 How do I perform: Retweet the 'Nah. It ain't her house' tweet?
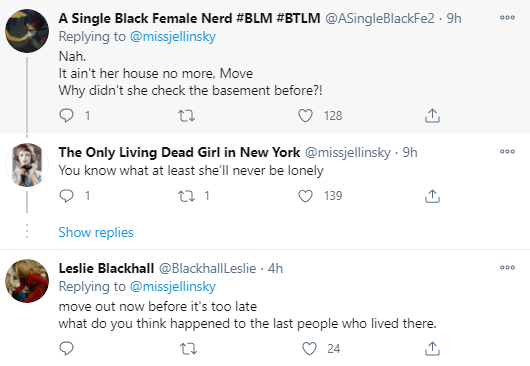(x=187, y=116)
